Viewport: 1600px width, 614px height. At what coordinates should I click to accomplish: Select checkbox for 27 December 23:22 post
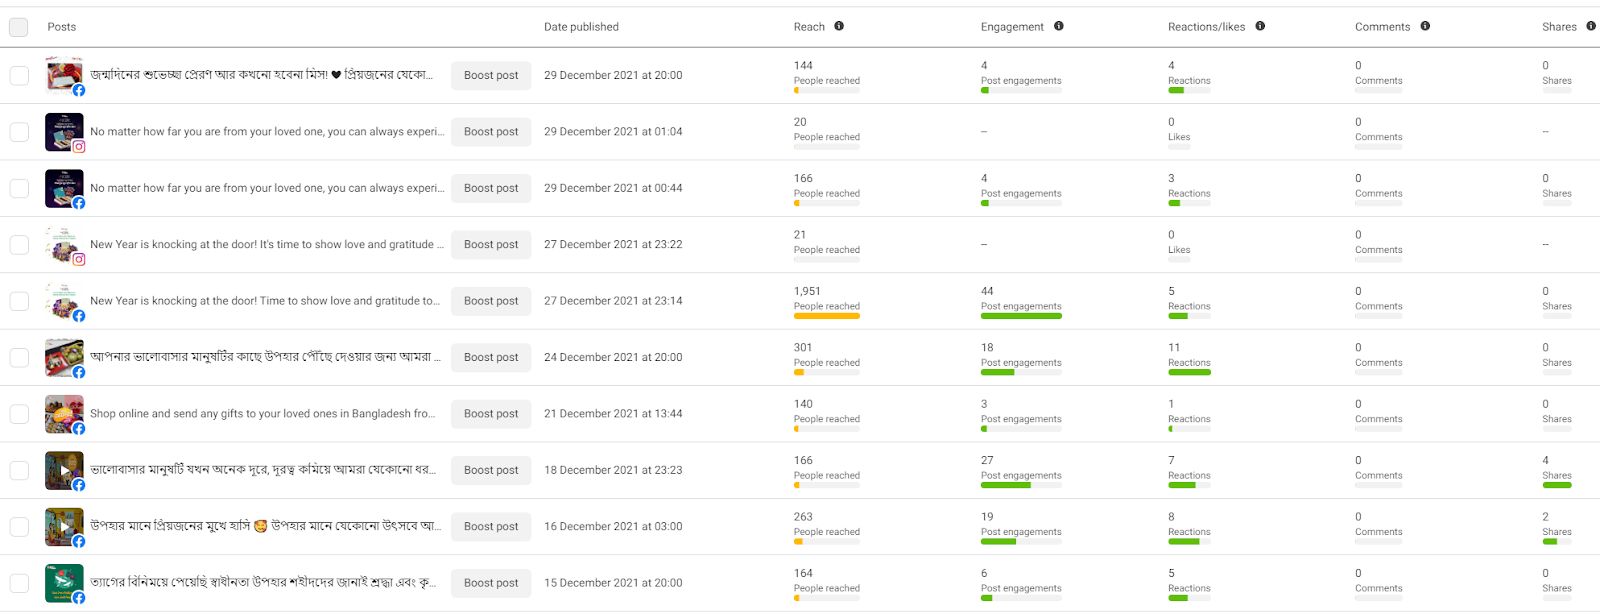coord(19,245)
